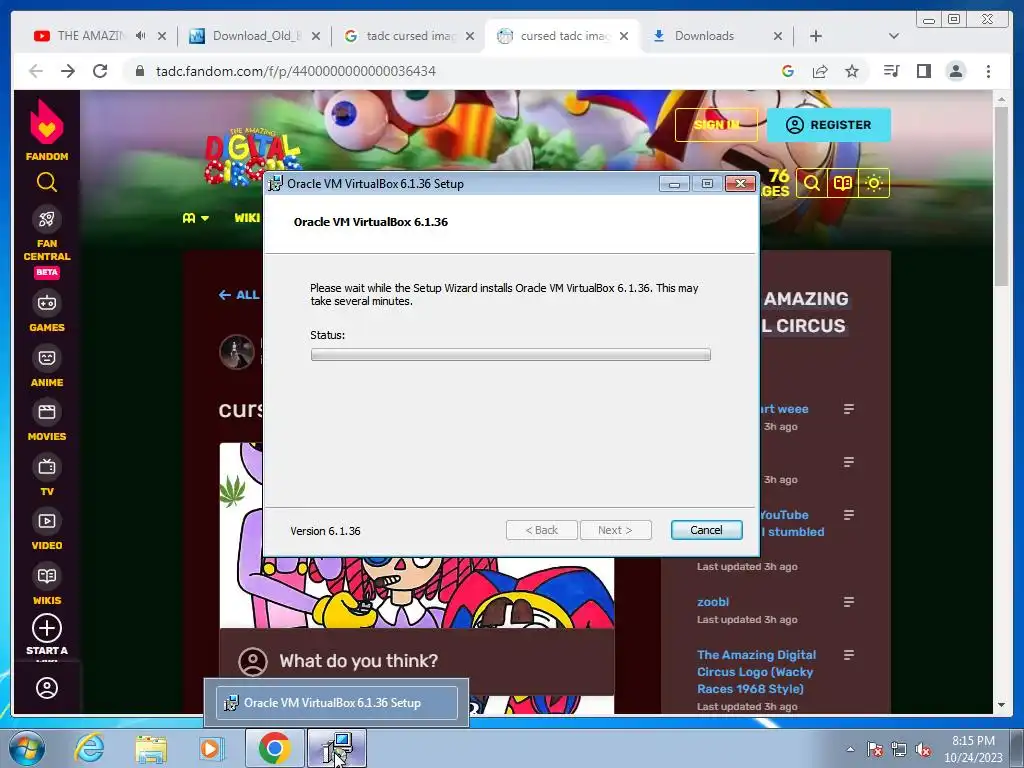Open the Windows Start menu
The width and height of the screenshot is (1024, 768).
pos(27,748)
